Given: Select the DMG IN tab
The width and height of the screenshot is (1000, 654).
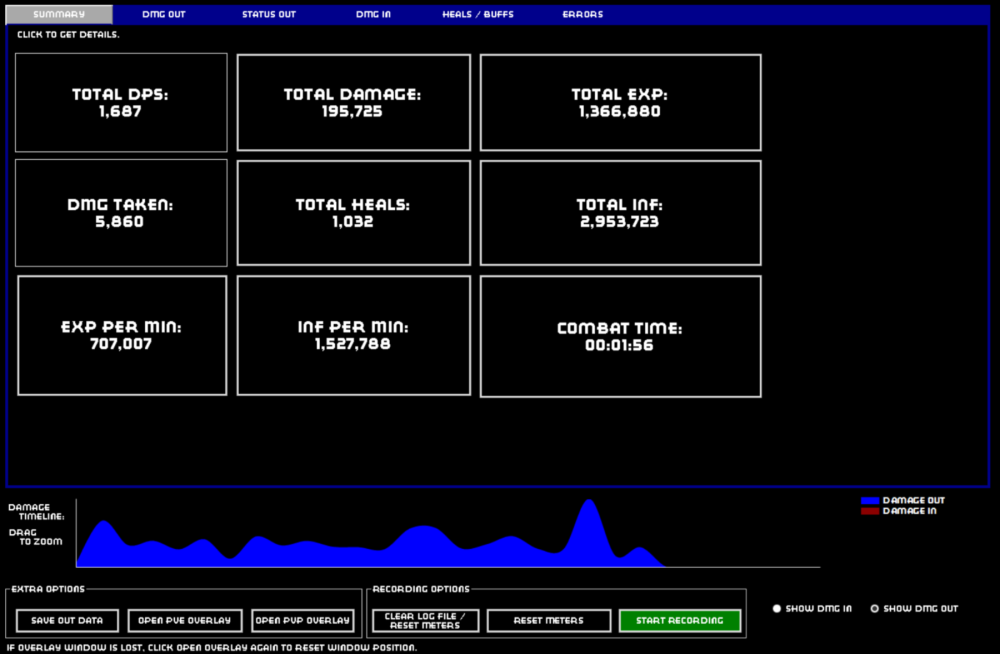Looking at the screenshot, I should (373, 15).
